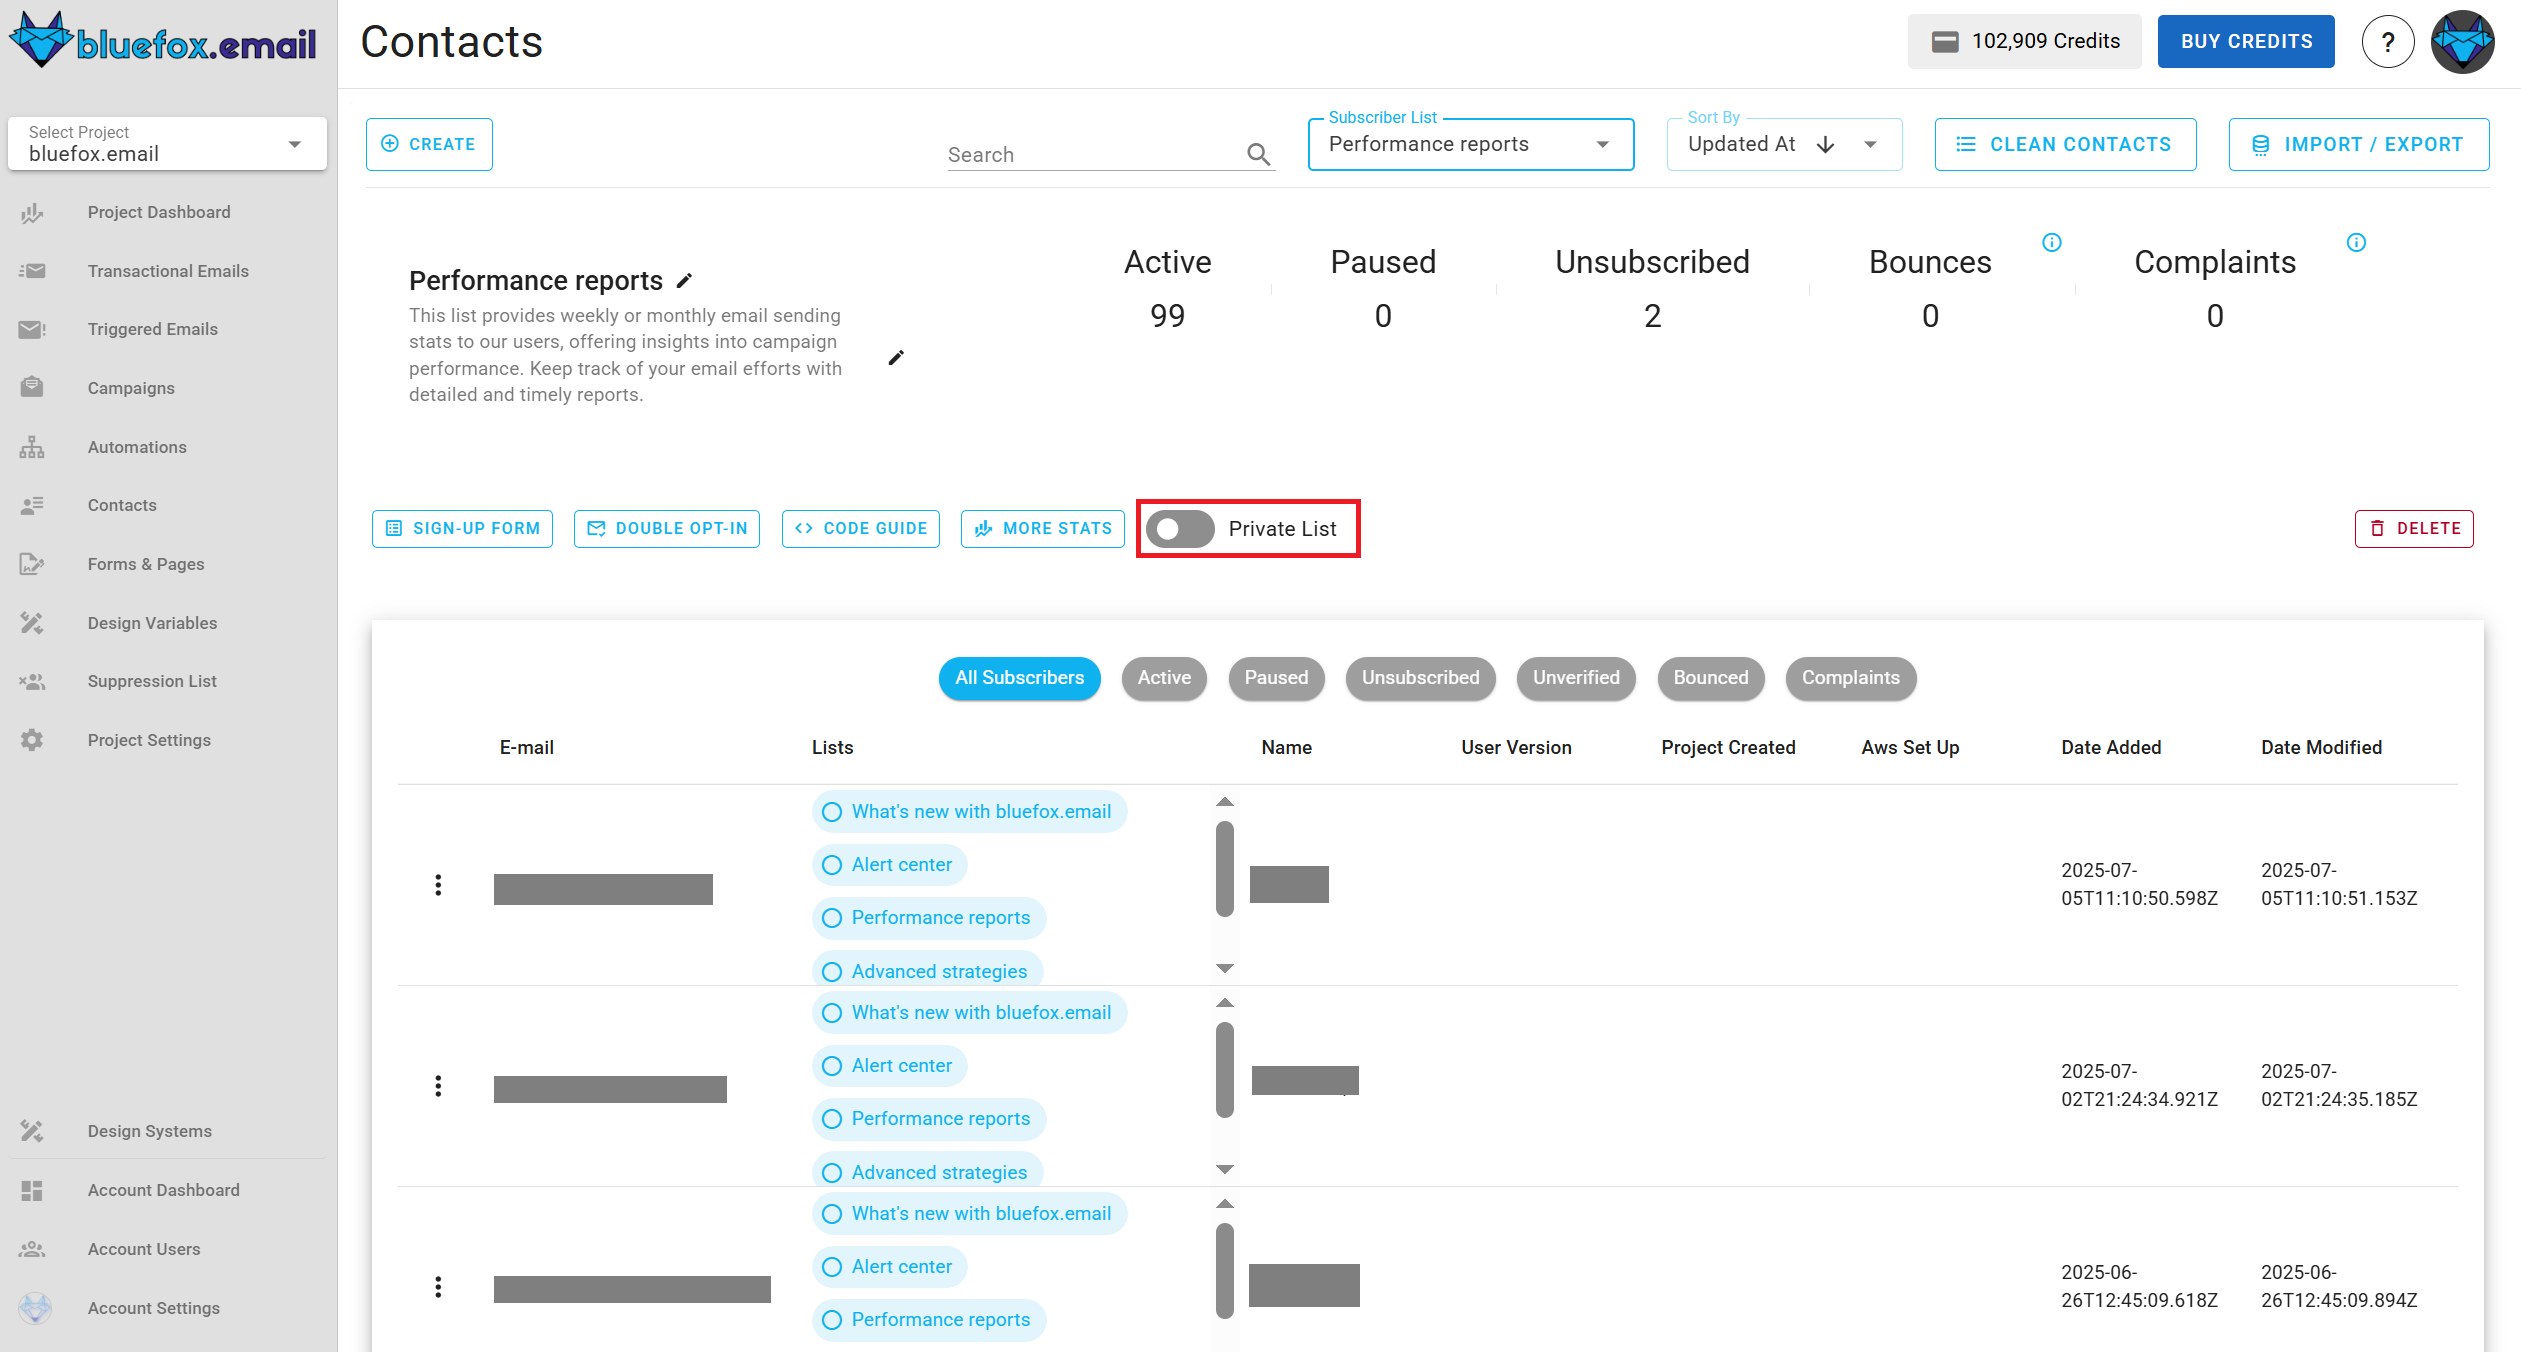Viewport: 2521px width, 1352px height.
Task: Open the Sort By dropdown arrow
Action: [1870, 145]
